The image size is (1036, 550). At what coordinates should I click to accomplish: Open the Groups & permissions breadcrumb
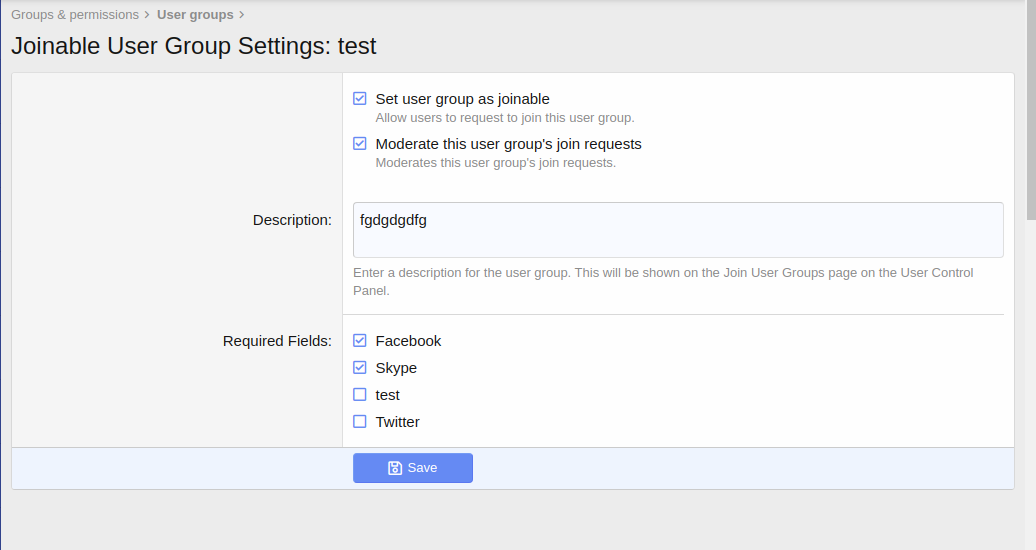click(x=75, y=15)
